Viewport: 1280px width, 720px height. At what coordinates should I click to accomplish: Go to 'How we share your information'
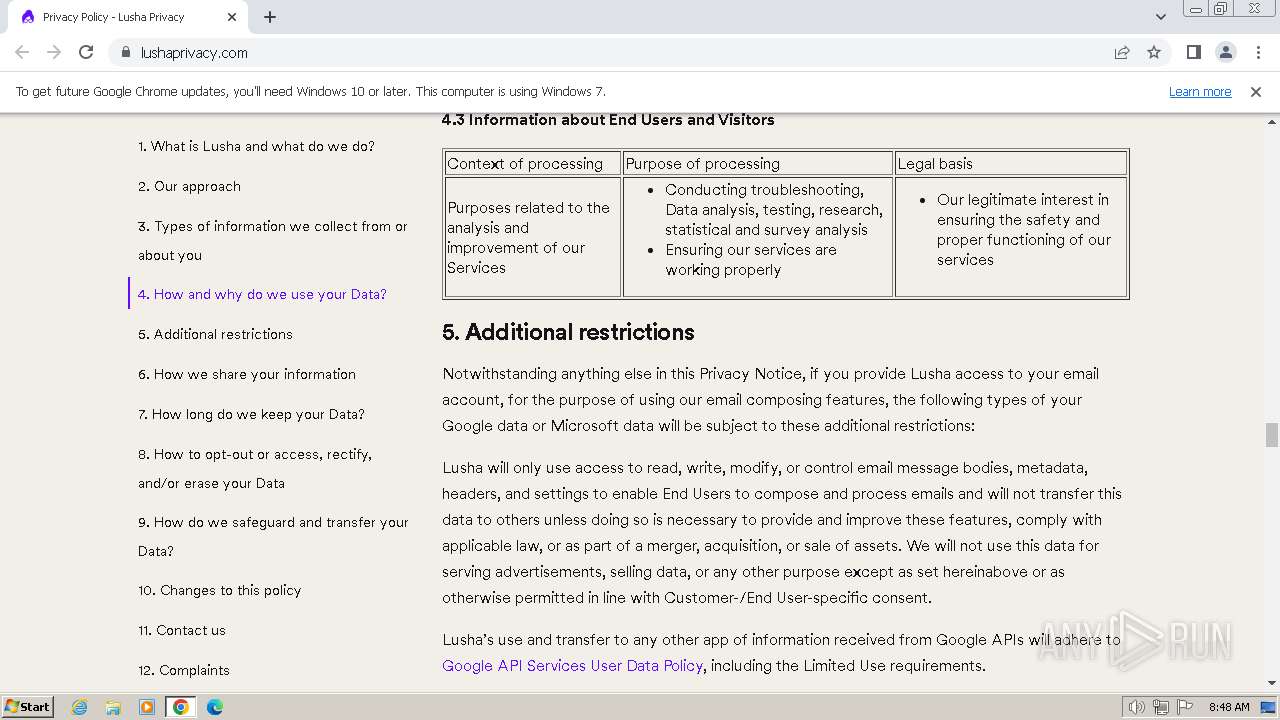pos(247,374)
